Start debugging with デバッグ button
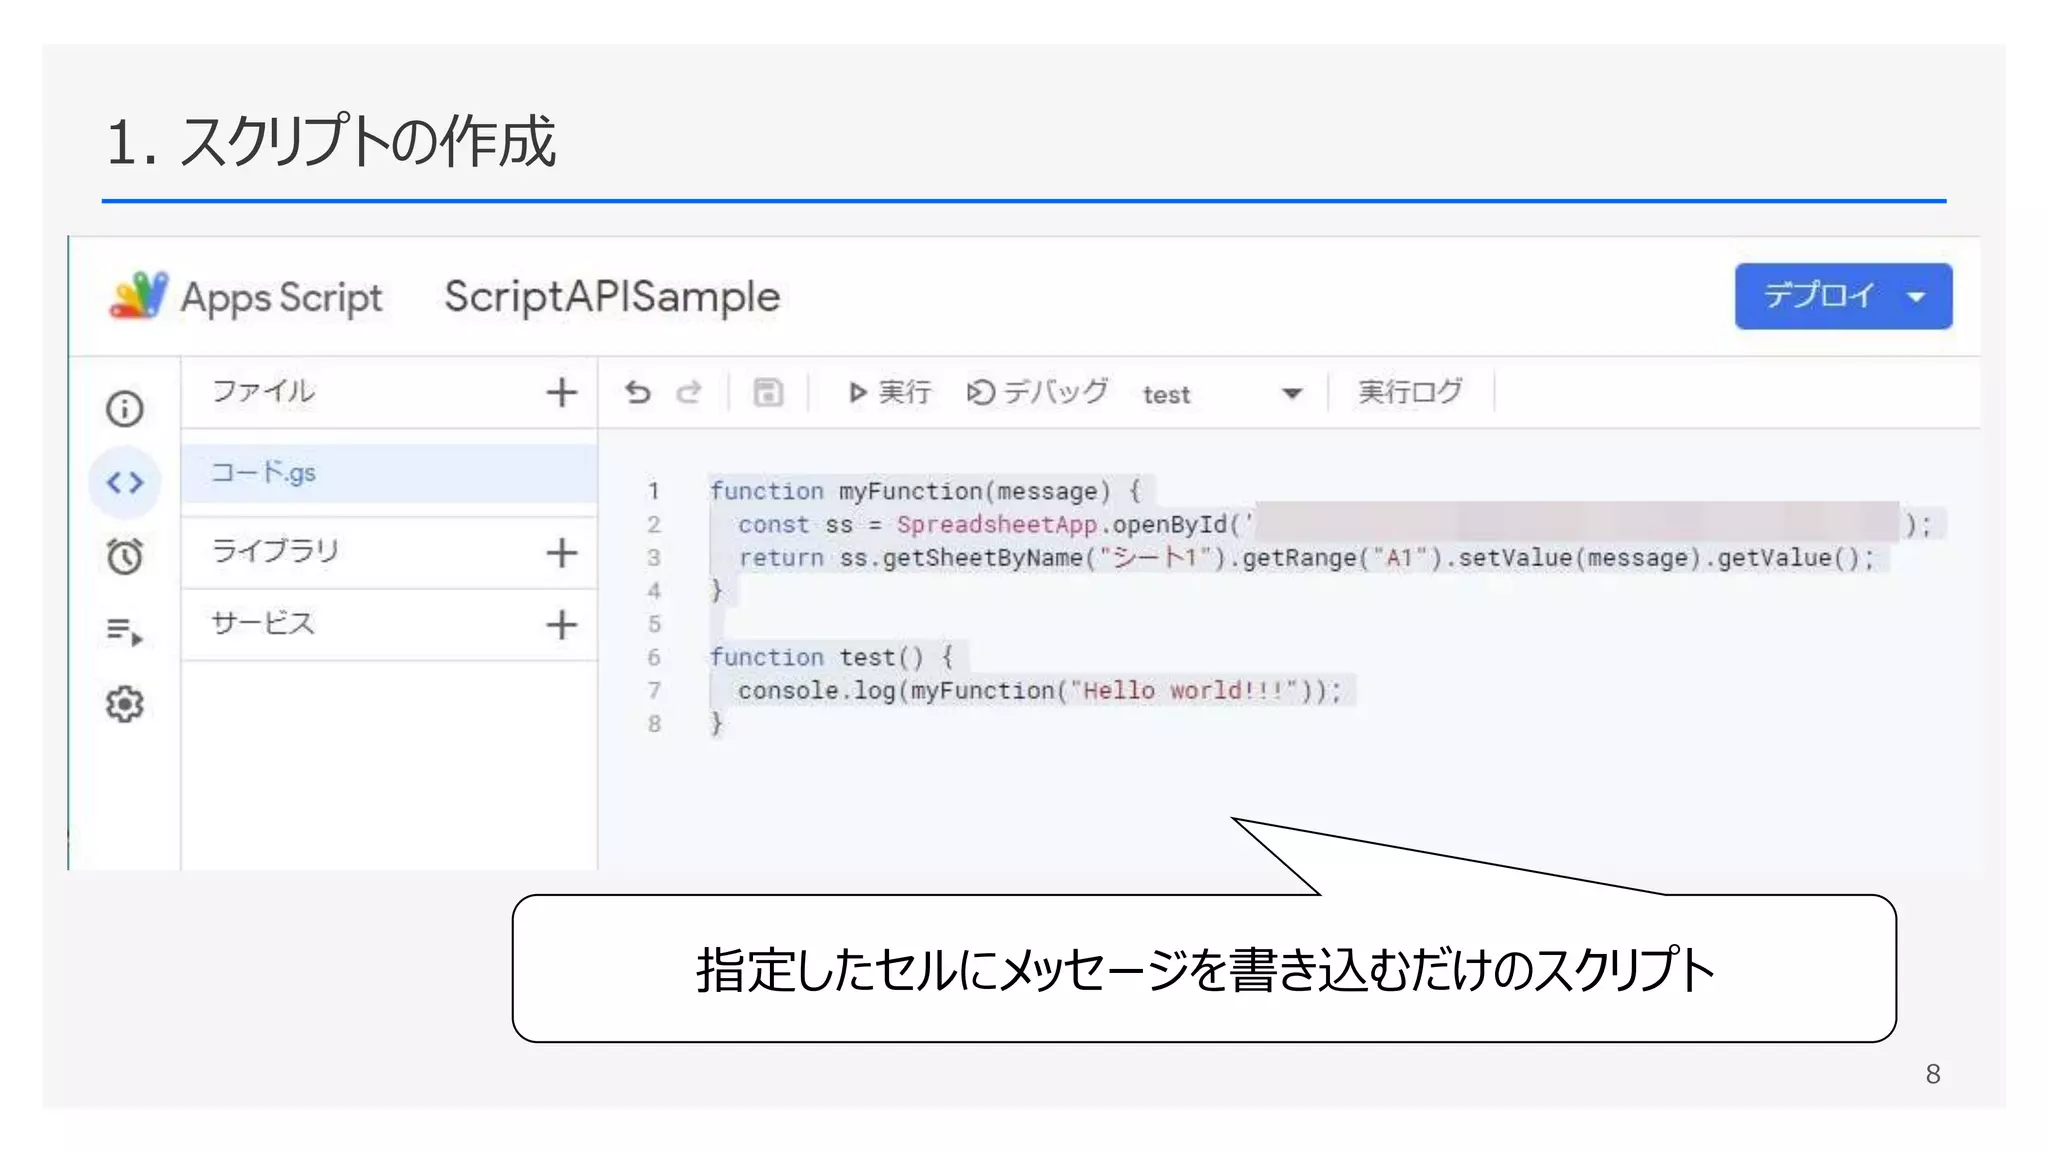 [x=1038, y=393]
